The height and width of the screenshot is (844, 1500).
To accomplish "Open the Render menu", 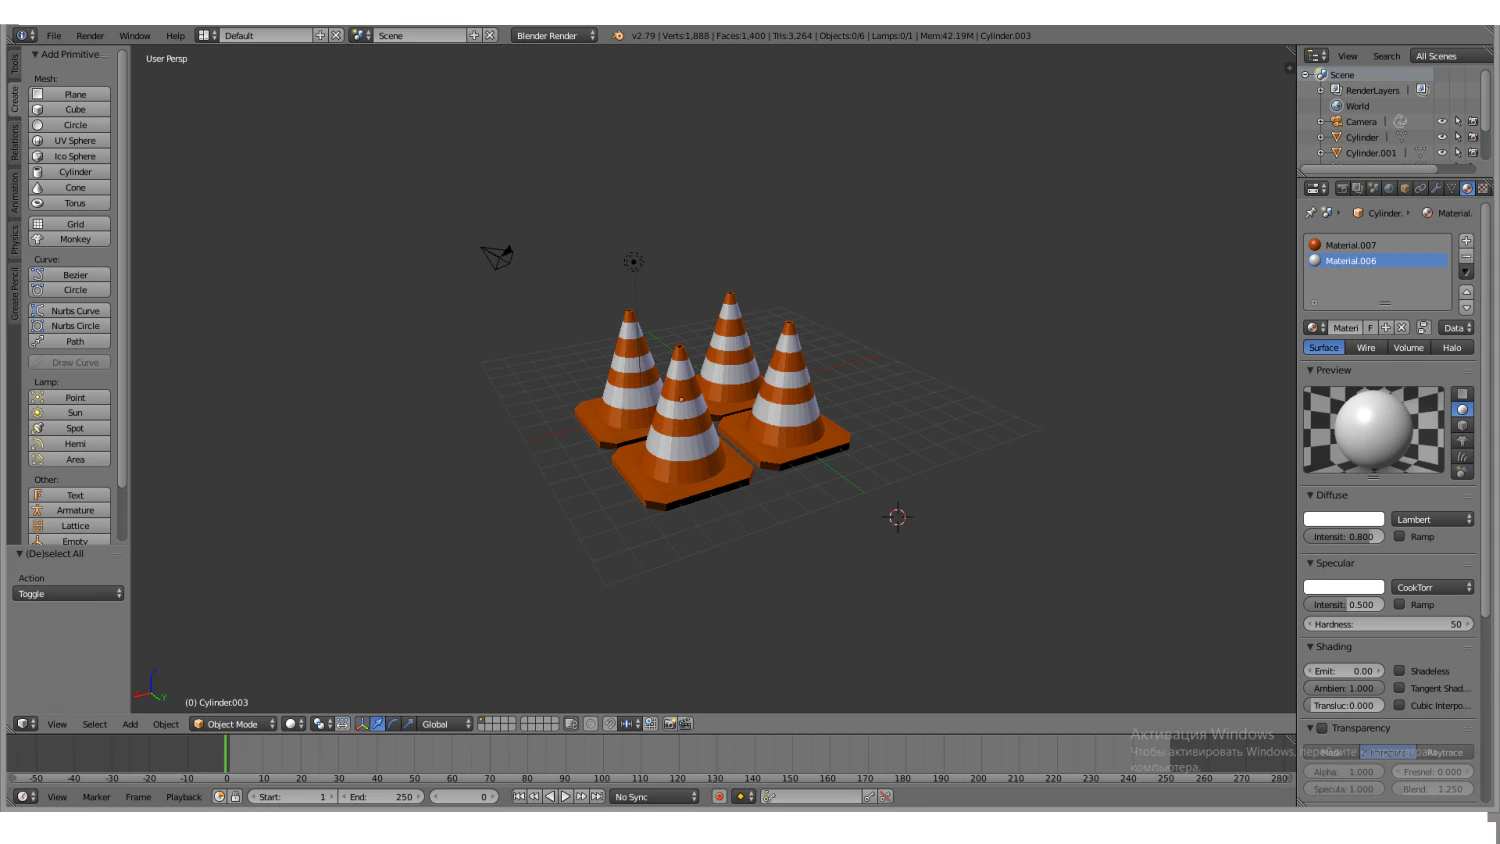I will 90,36.
